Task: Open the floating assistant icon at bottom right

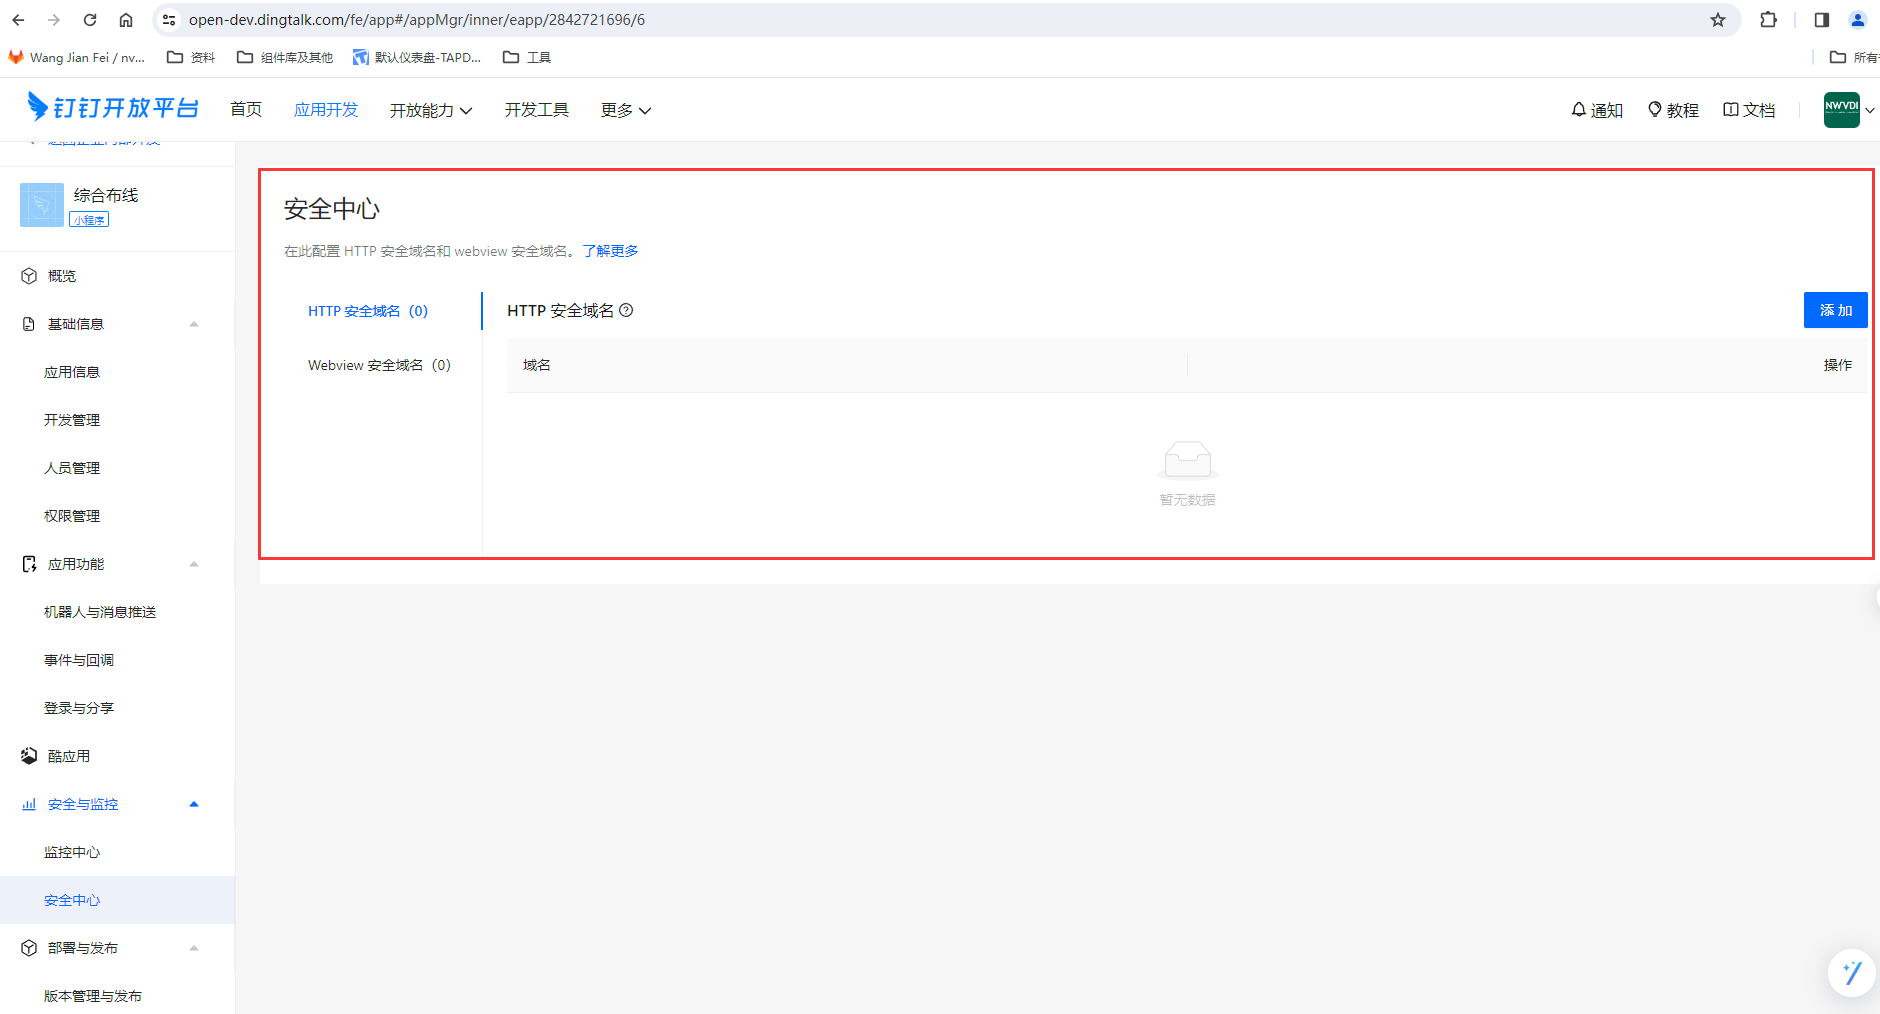Action: [1852, 972]
